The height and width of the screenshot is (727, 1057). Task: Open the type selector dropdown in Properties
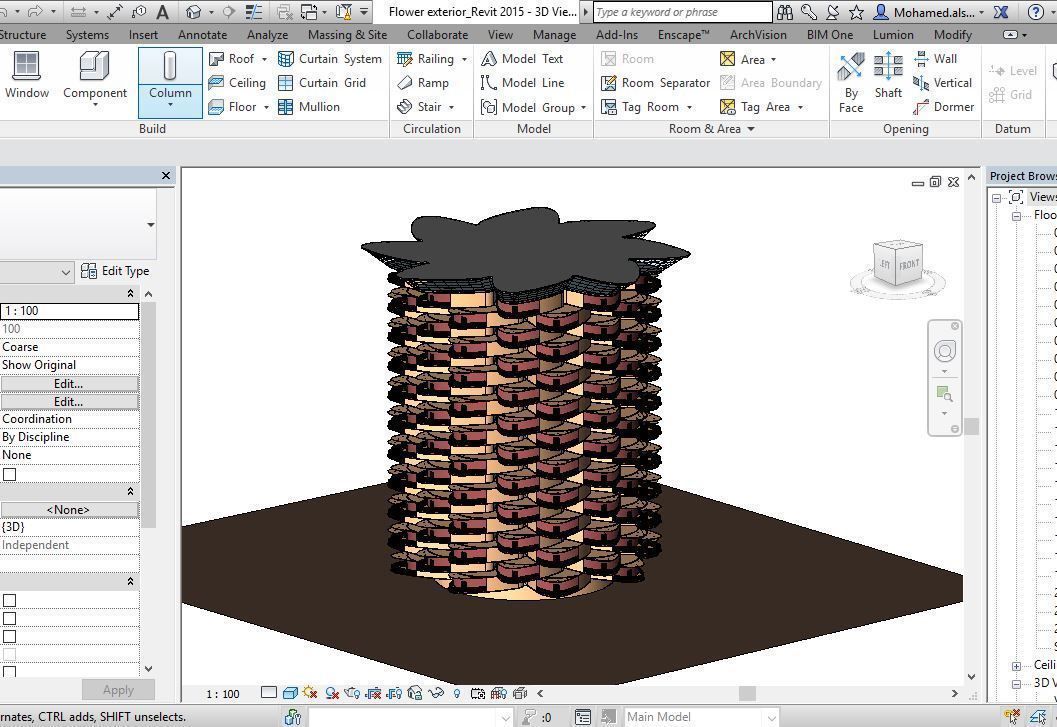coord(150,224)
